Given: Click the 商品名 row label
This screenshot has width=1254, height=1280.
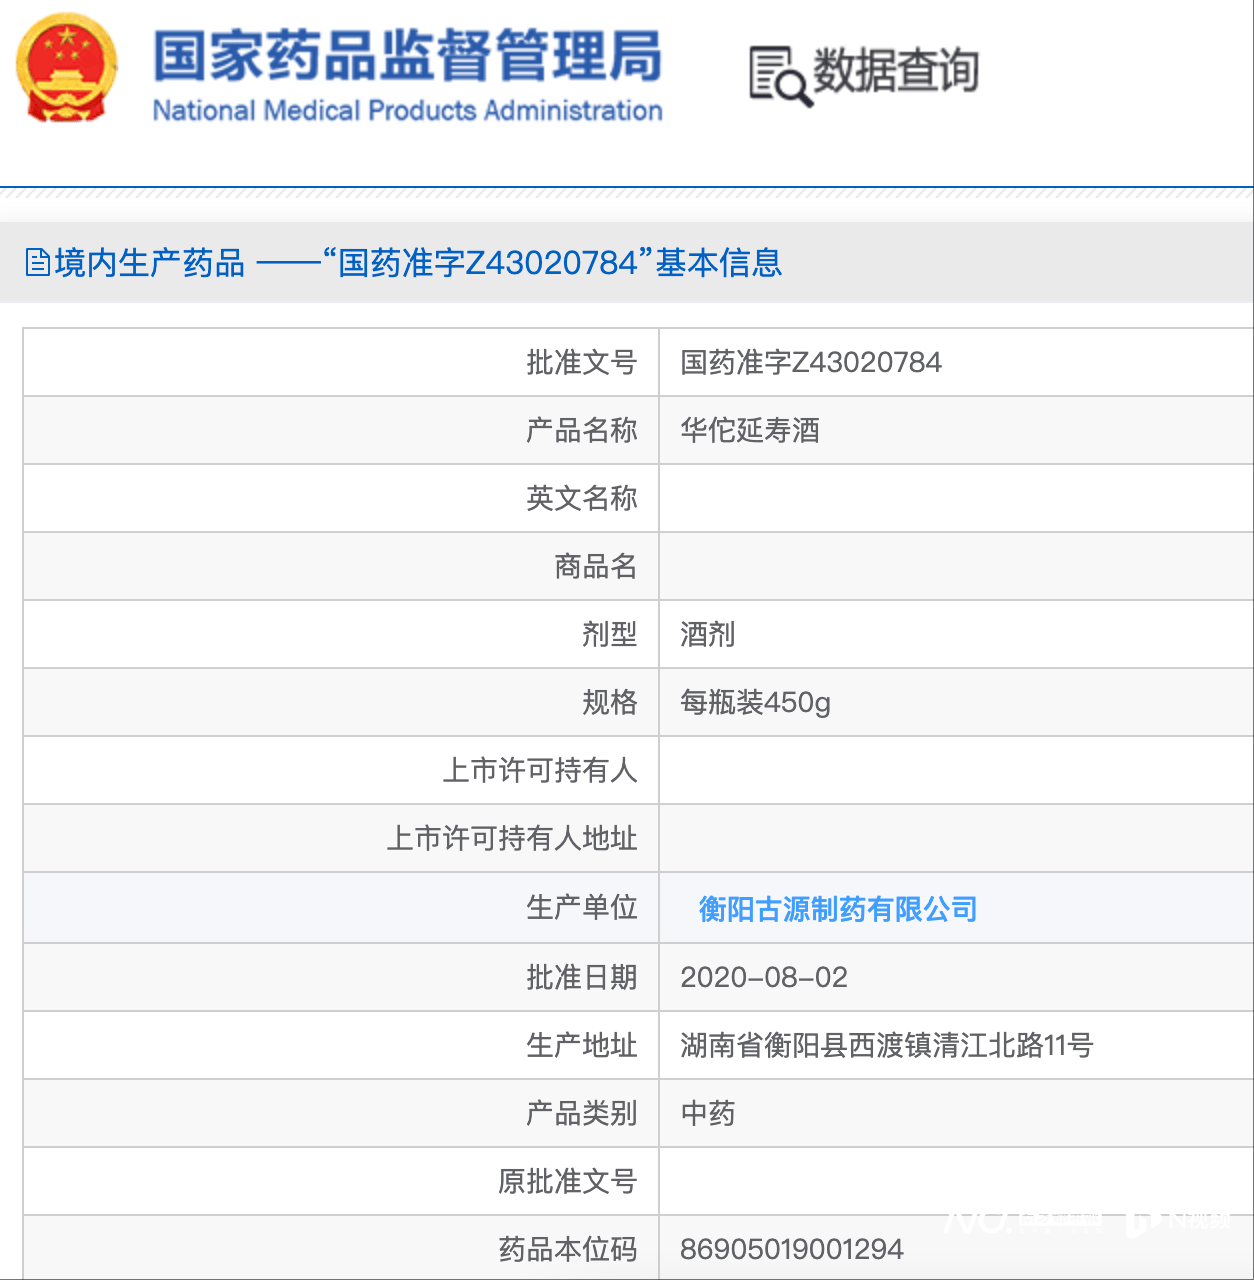Looking at the screenshot, I should click(x=596, y=566).
